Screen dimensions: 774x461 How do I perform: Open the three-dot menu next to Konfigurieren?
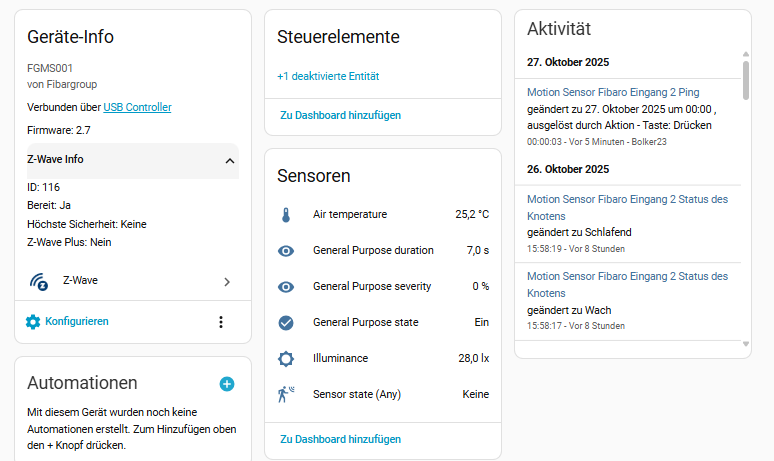[x=221, y=322]
